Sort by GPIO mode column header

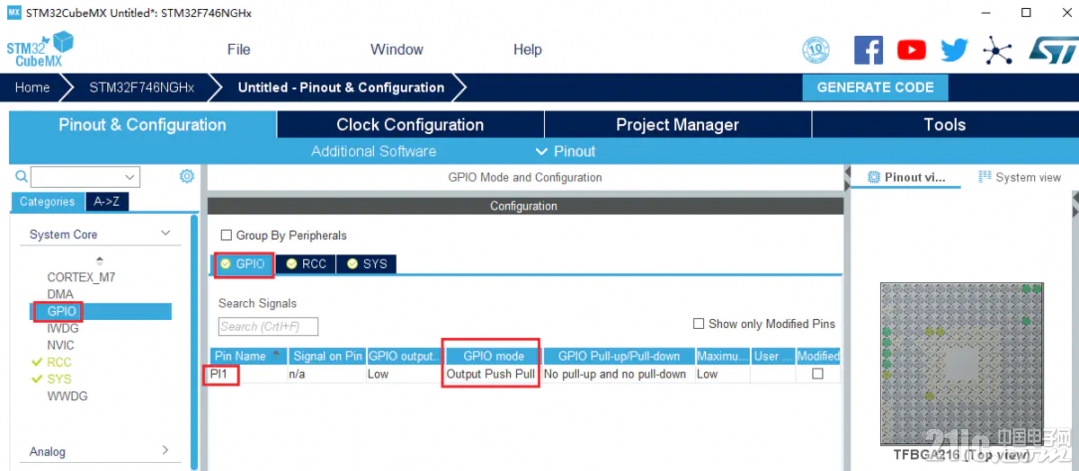tap(493, 356)
